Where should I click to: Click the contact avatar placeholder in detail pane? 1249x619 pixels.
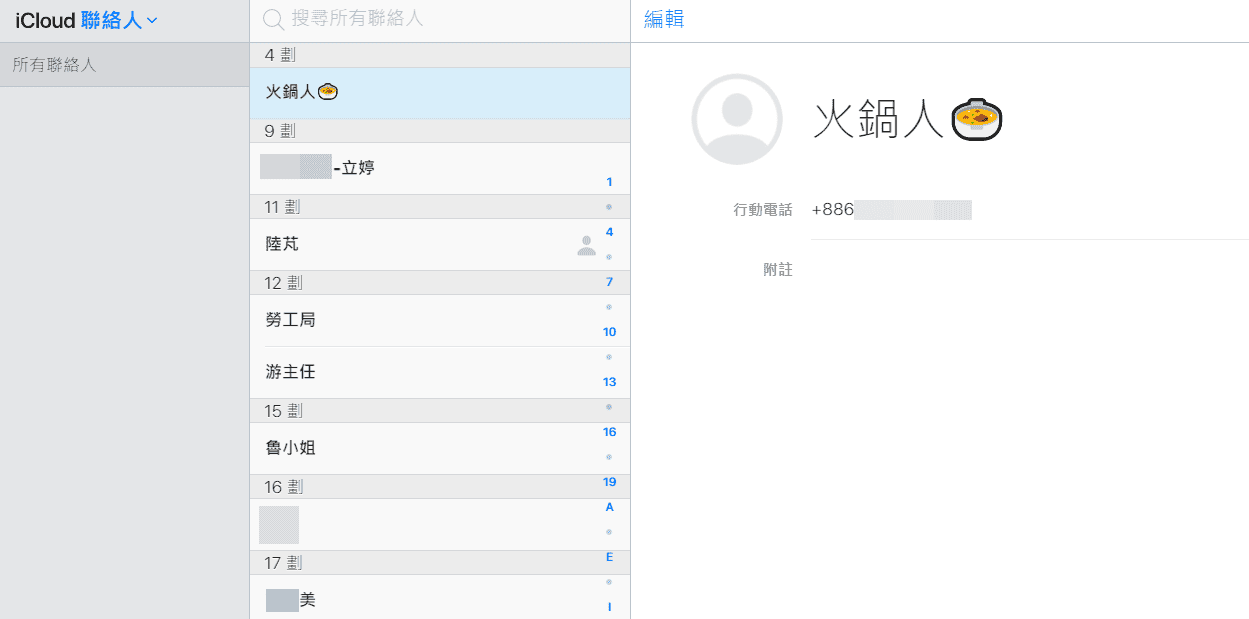click(737, 119)
